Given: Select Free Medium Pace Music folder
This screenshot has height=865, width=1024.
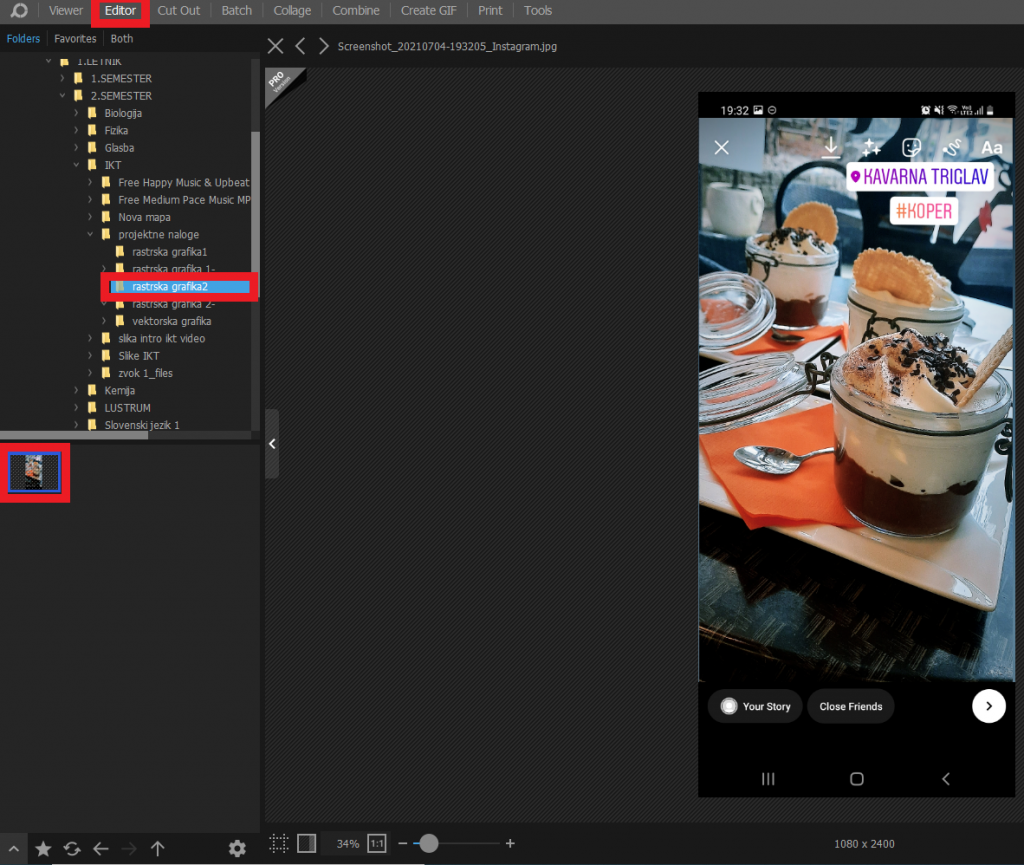Looking at the screenshot, I should click(184, 200).
